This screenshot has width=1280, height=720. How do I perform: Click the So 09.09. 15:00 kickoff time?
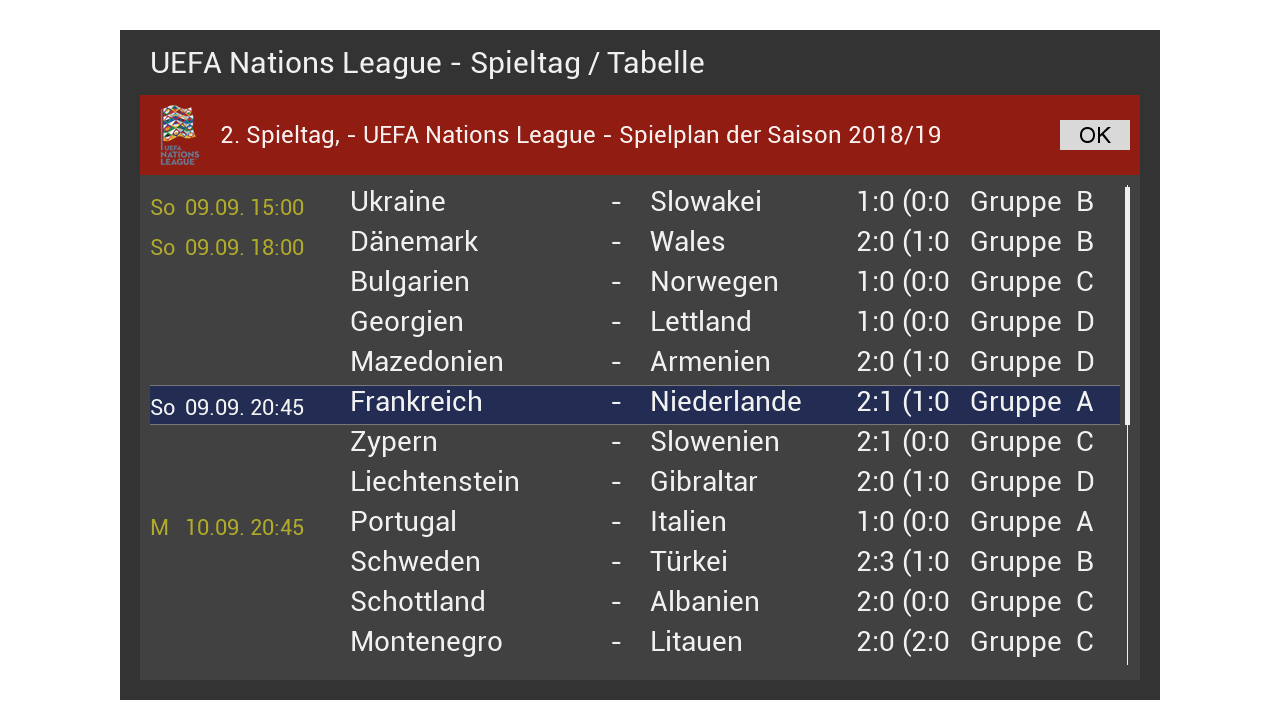227,208
